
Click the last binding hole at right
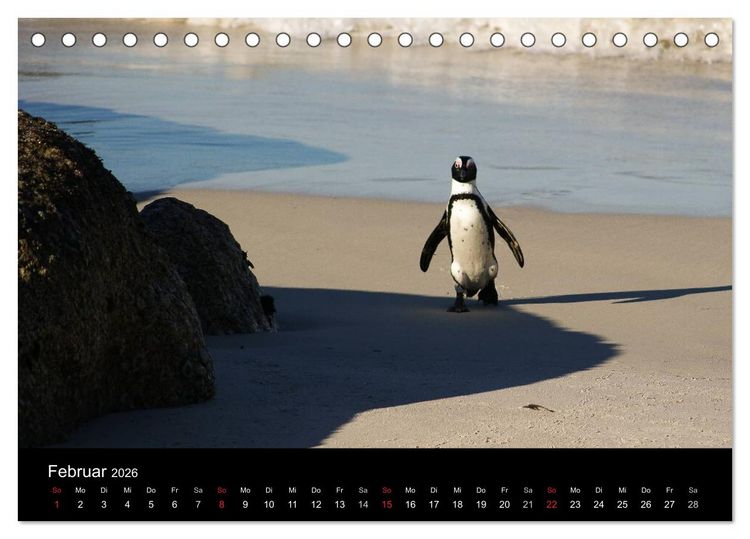coord(711,40)
